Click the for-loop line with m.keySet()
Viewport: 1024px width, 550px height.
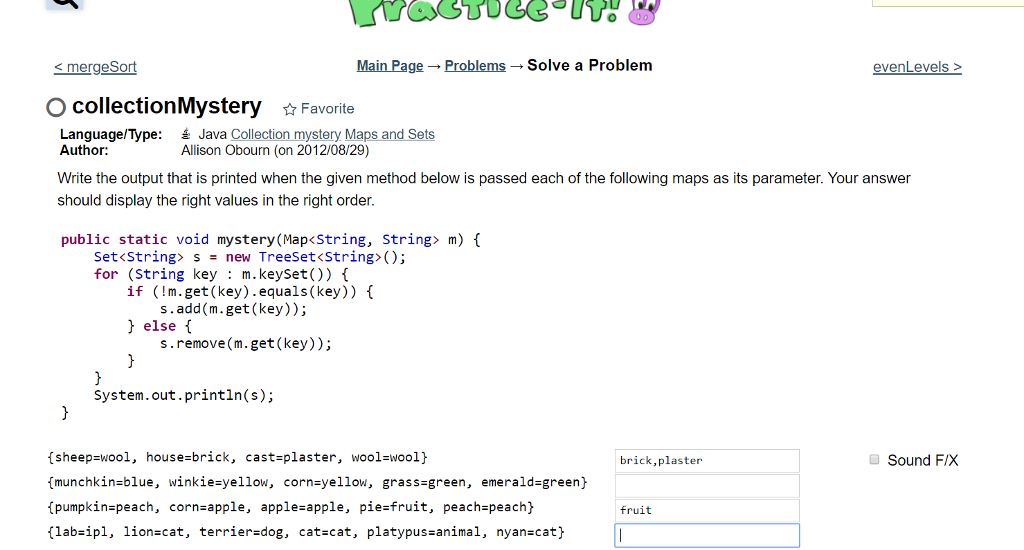221,274
